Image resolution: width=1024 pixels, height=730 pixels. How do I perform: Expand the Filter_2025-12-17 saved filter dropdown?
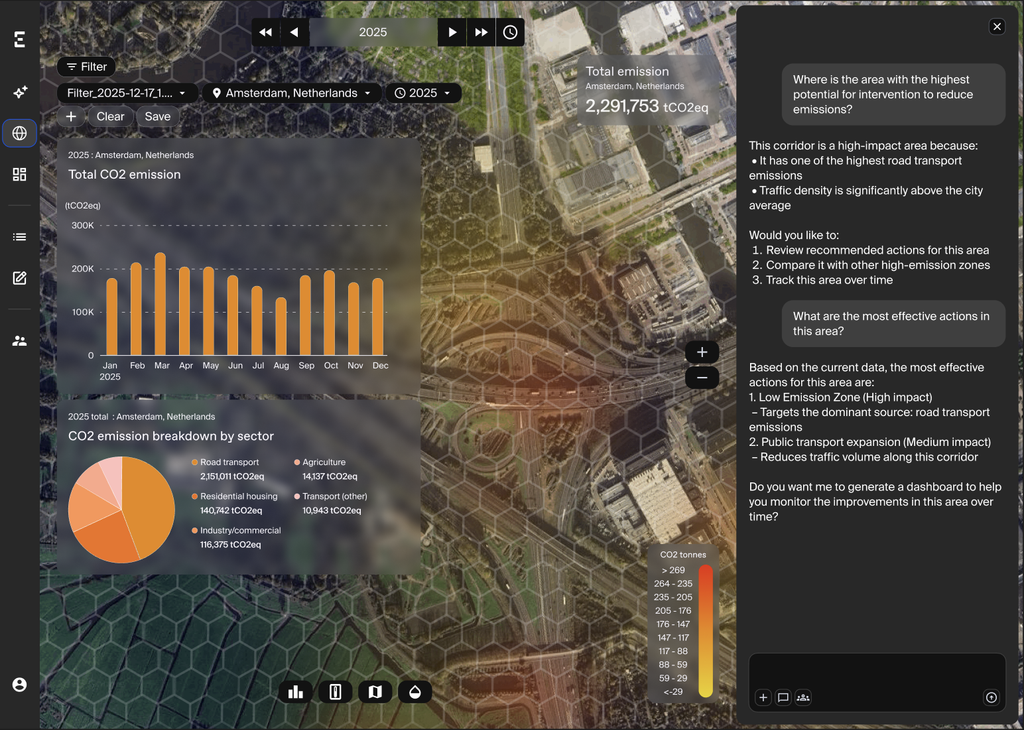[x=127, y=93]
